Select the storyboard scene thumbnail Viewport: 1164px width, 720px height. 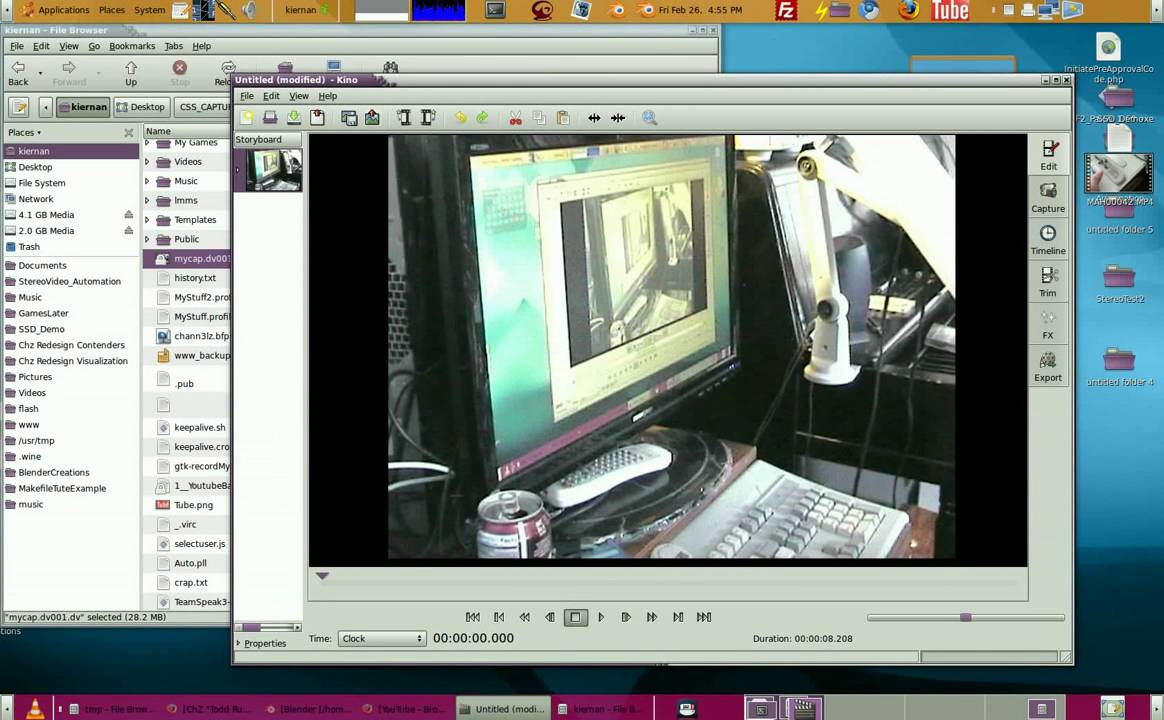coord(273,170)
